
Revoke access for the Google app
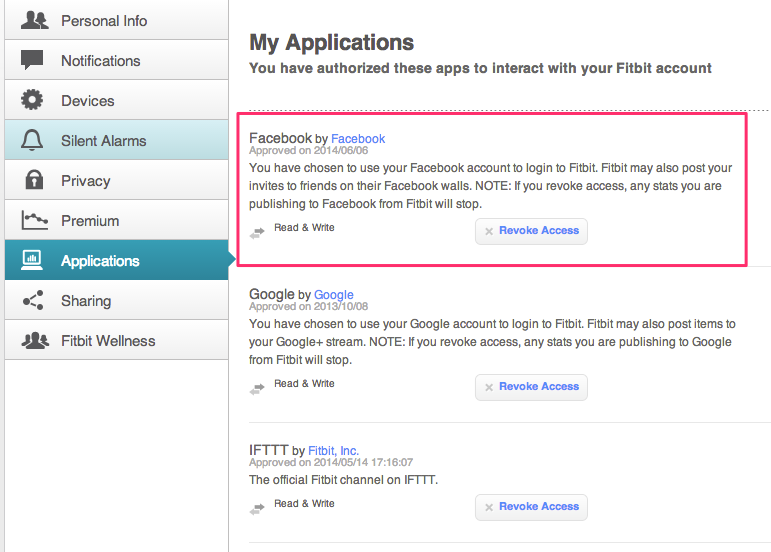pyautogui.click(x=531, y=387)
